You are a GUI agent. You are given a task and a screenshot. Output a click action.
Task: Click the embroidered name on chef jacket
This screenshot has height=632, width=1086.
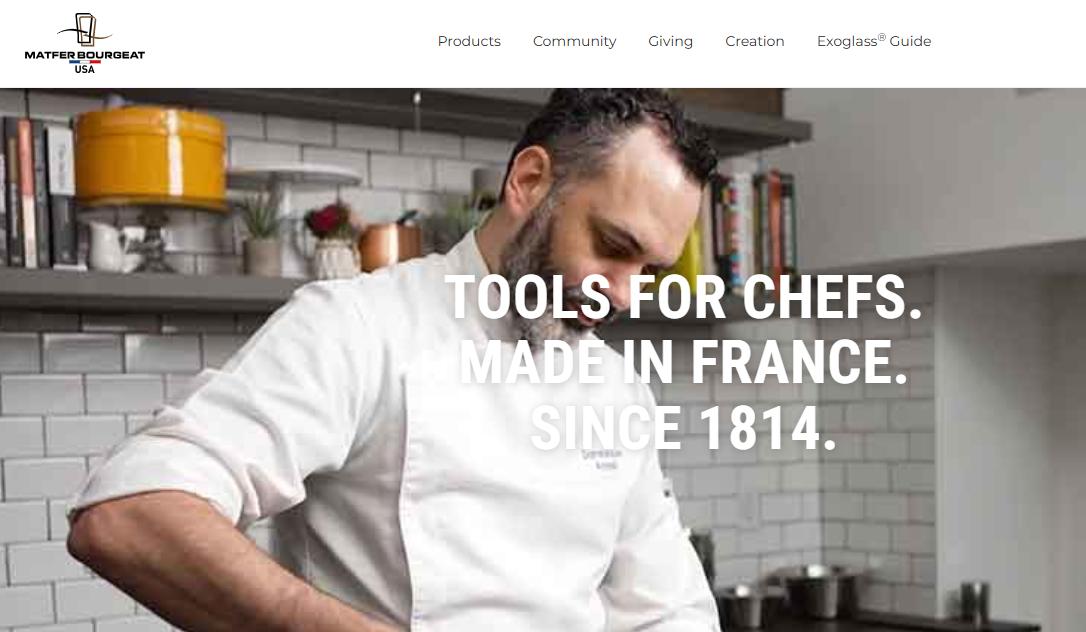(602, 458)
